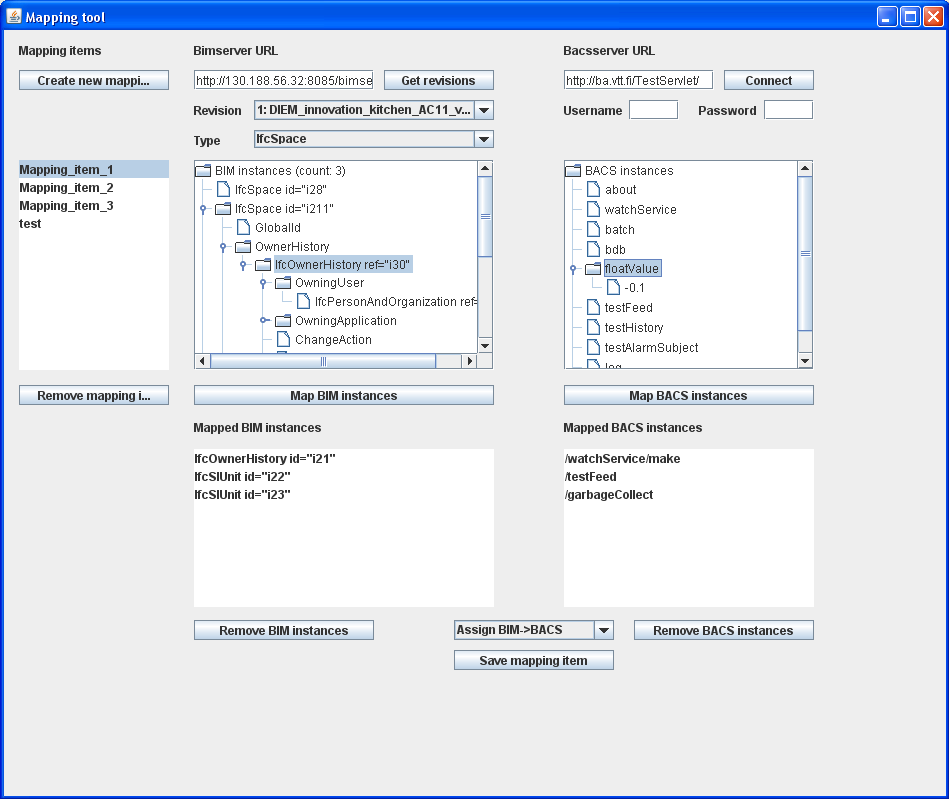Click the document icon beside ChangeAction

[x=282, y=340]
